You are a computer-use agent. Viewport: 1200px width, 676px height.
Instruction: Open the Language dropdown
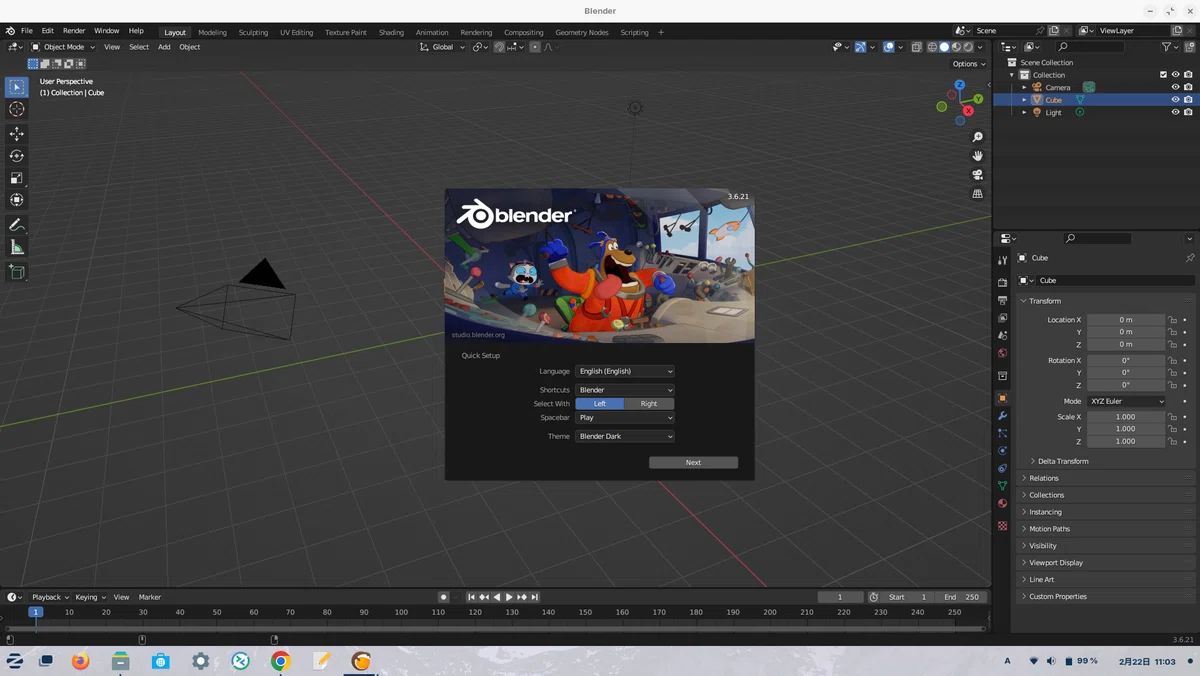click(625, 371)
